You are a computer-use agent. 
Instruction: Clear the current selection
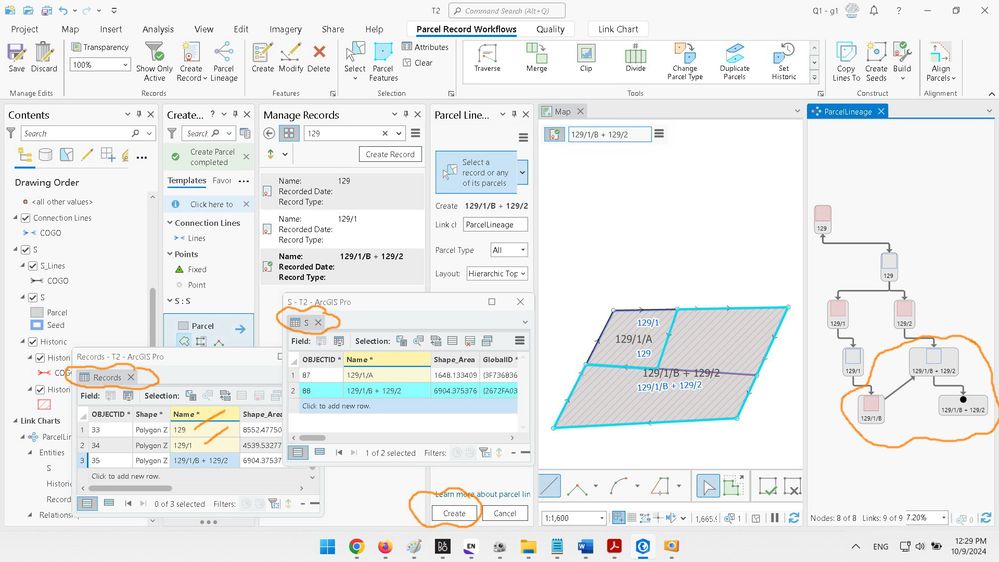tap(417, 63)
